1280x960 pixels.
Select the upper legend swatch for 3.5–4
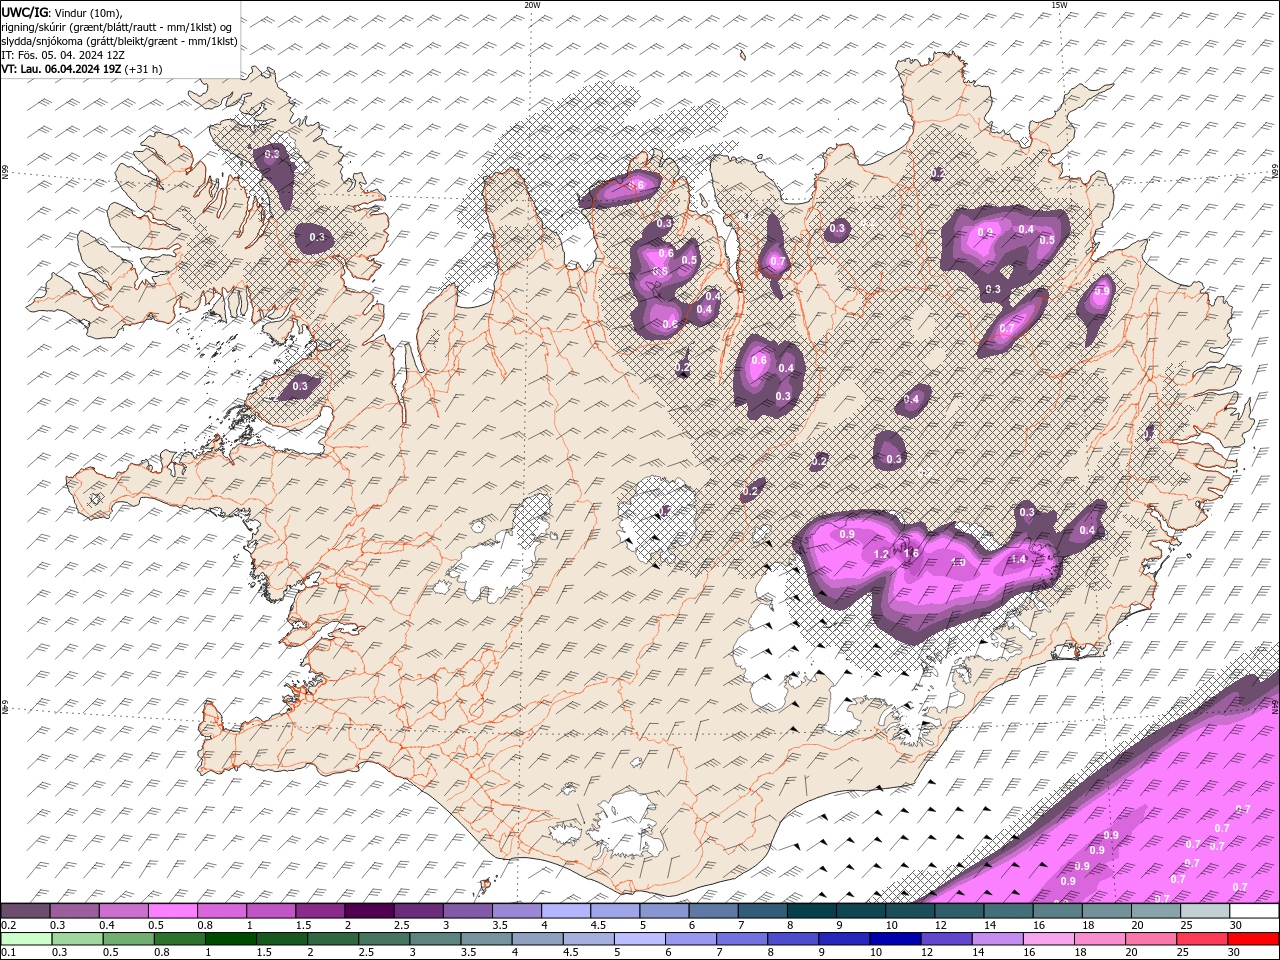click(x=517, y=910)
